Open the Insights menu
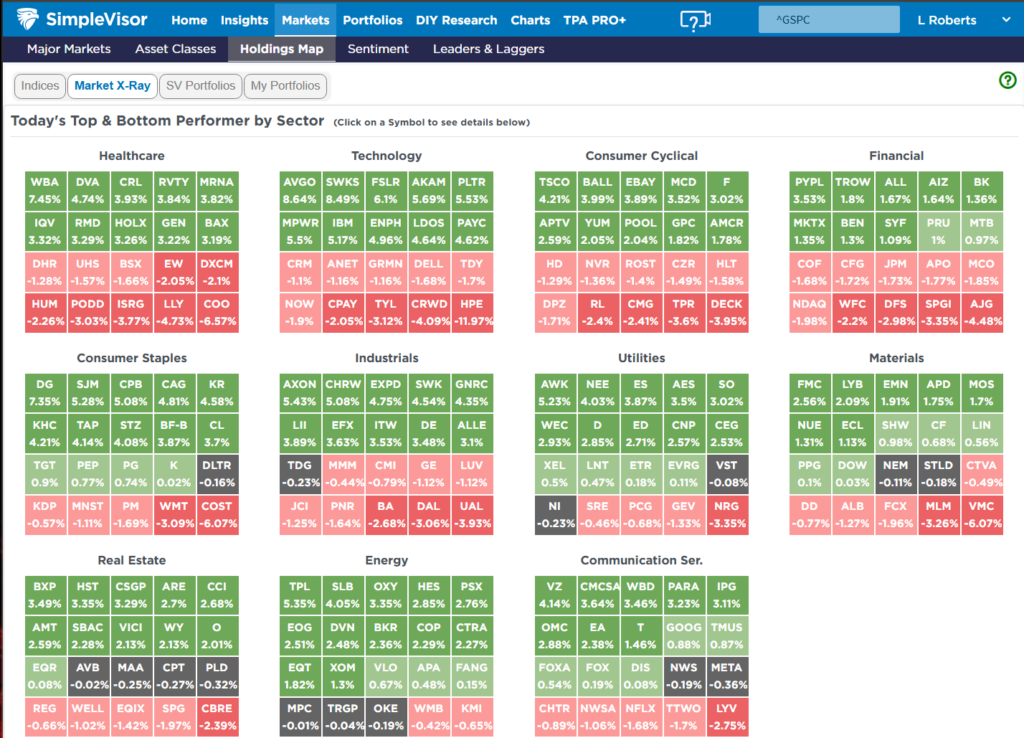 244,20
